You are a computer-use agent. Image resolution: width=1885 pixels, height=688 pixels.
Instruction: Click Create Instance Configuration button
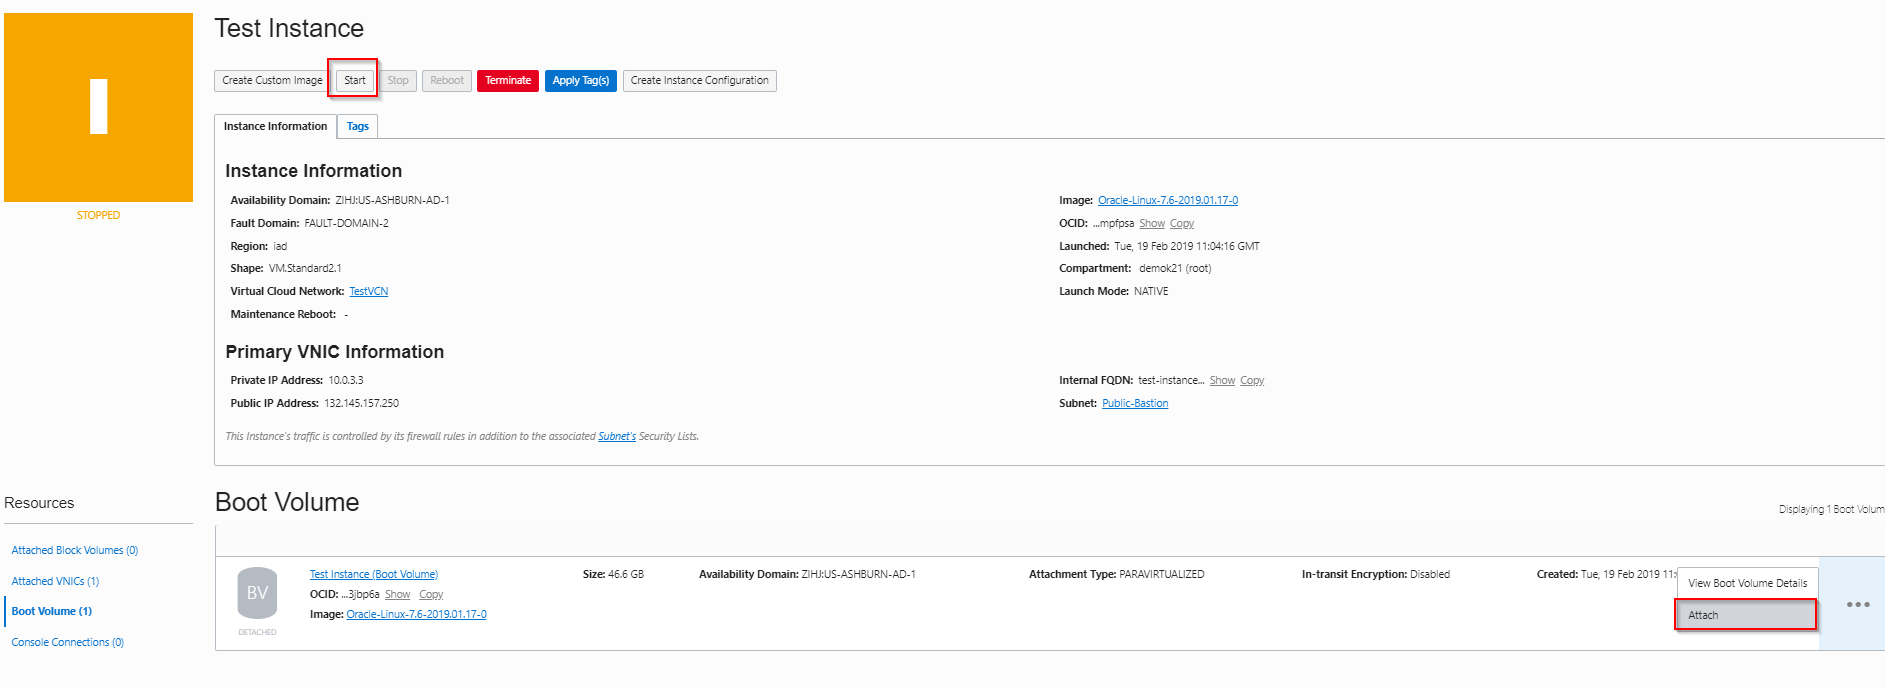699,81
